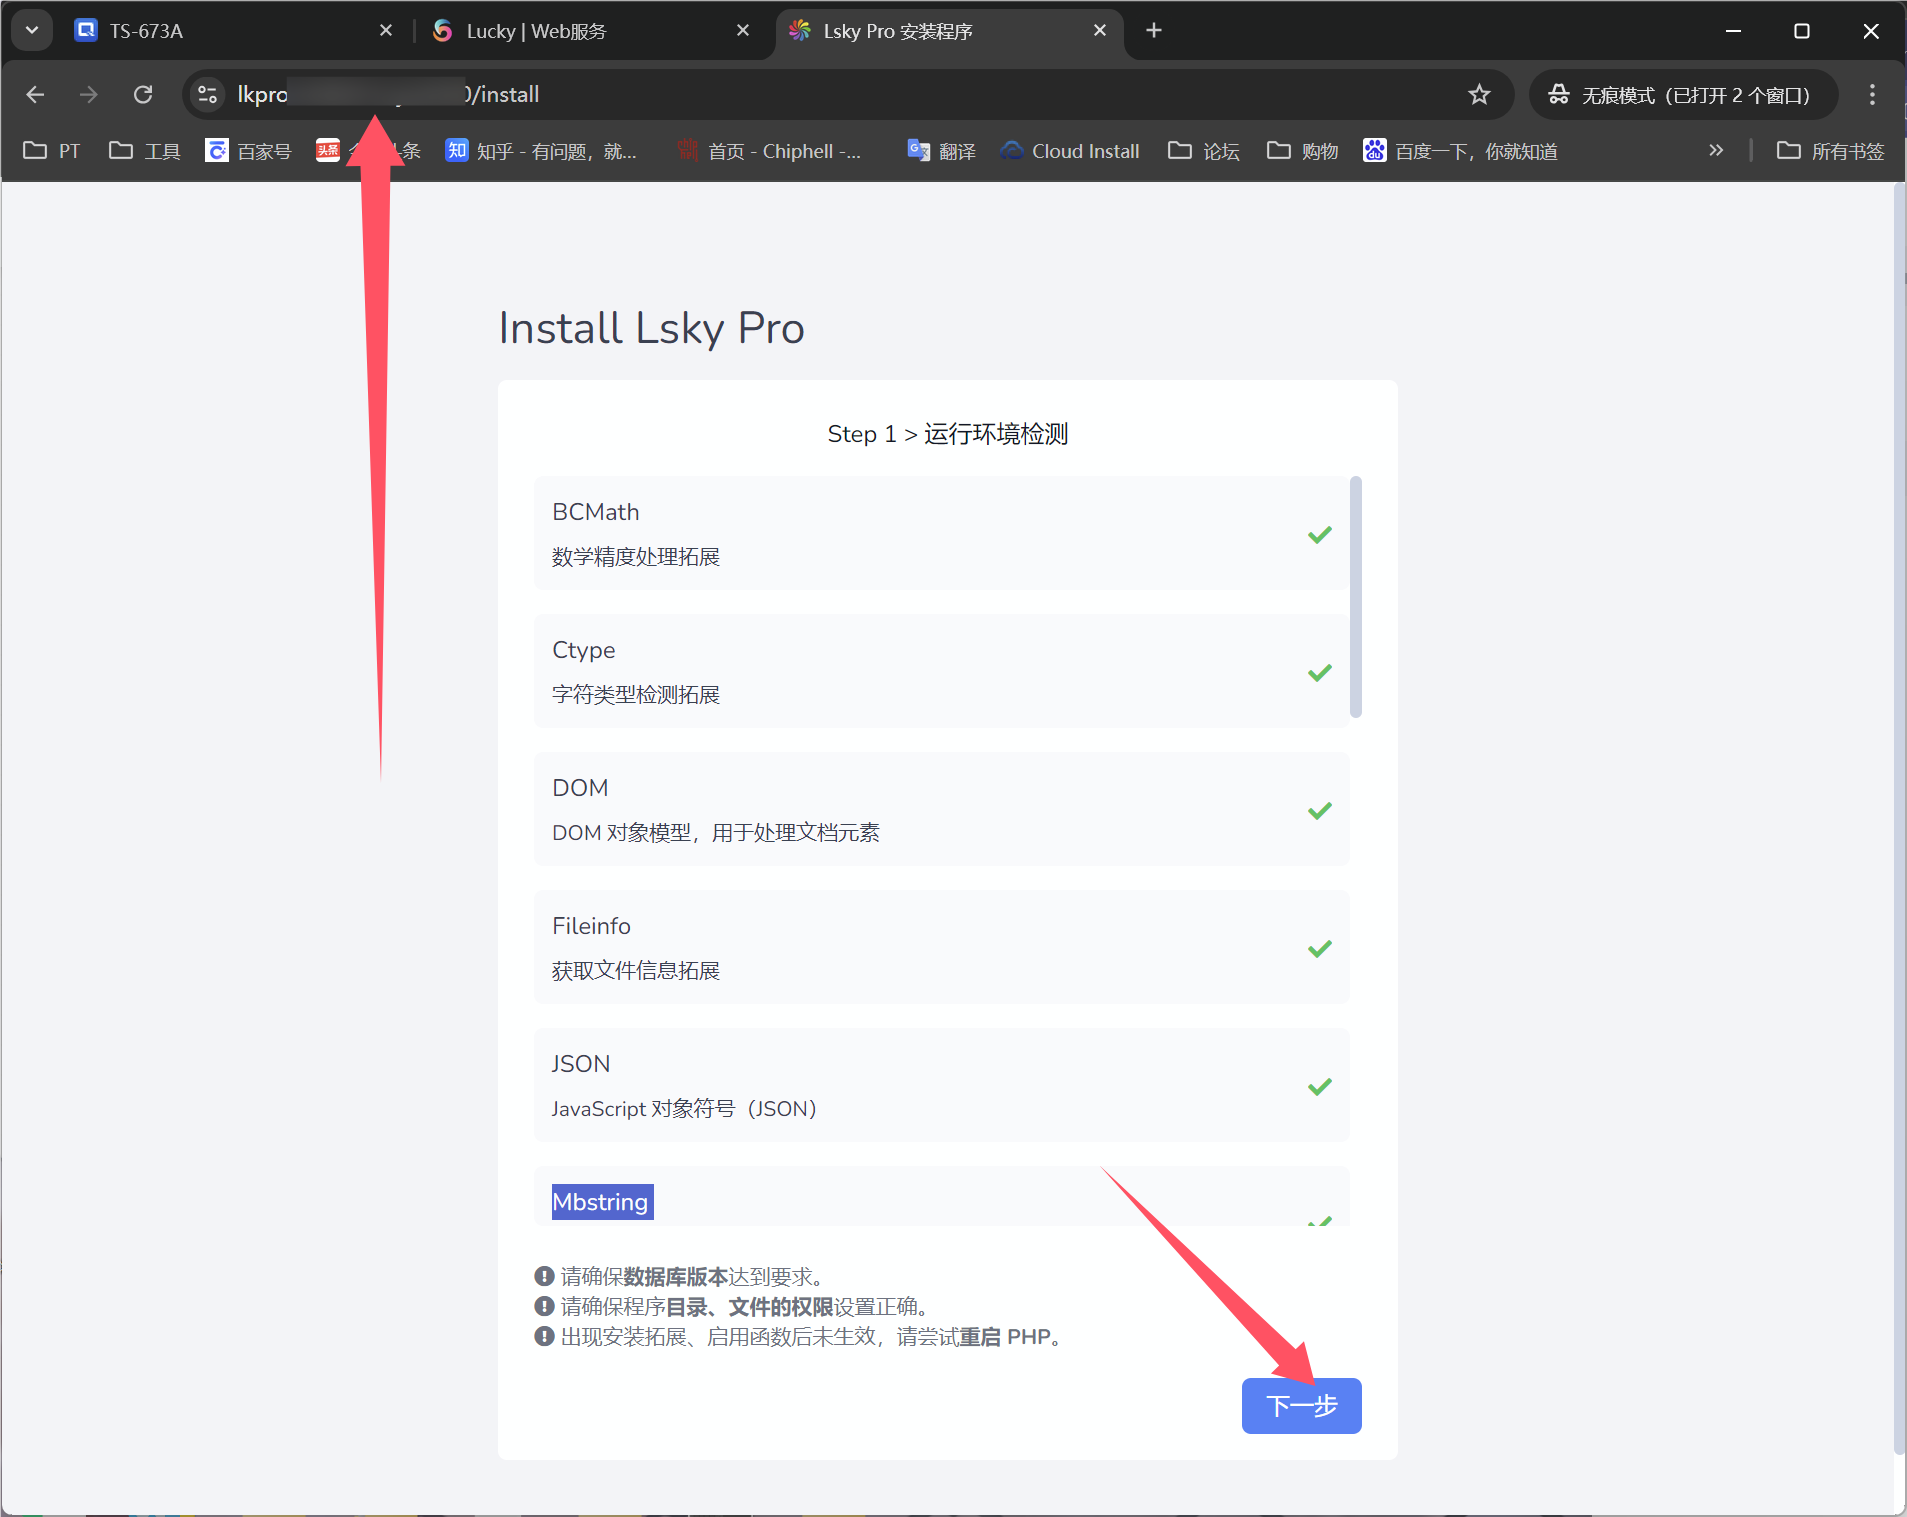The image size is (1907, 1517).
Task: Click the BCMath green checkmark
Action: tap(1320, 534)
